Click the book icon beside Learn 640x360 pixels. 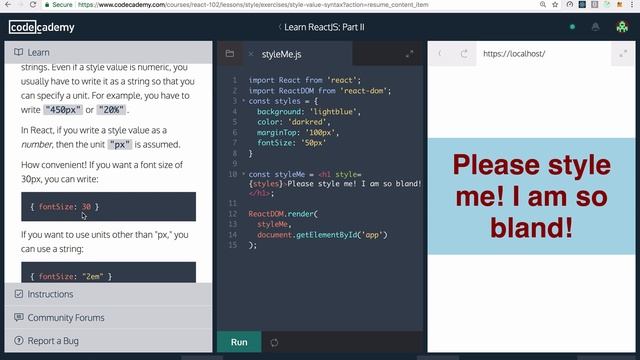click(x=18, y=52)
